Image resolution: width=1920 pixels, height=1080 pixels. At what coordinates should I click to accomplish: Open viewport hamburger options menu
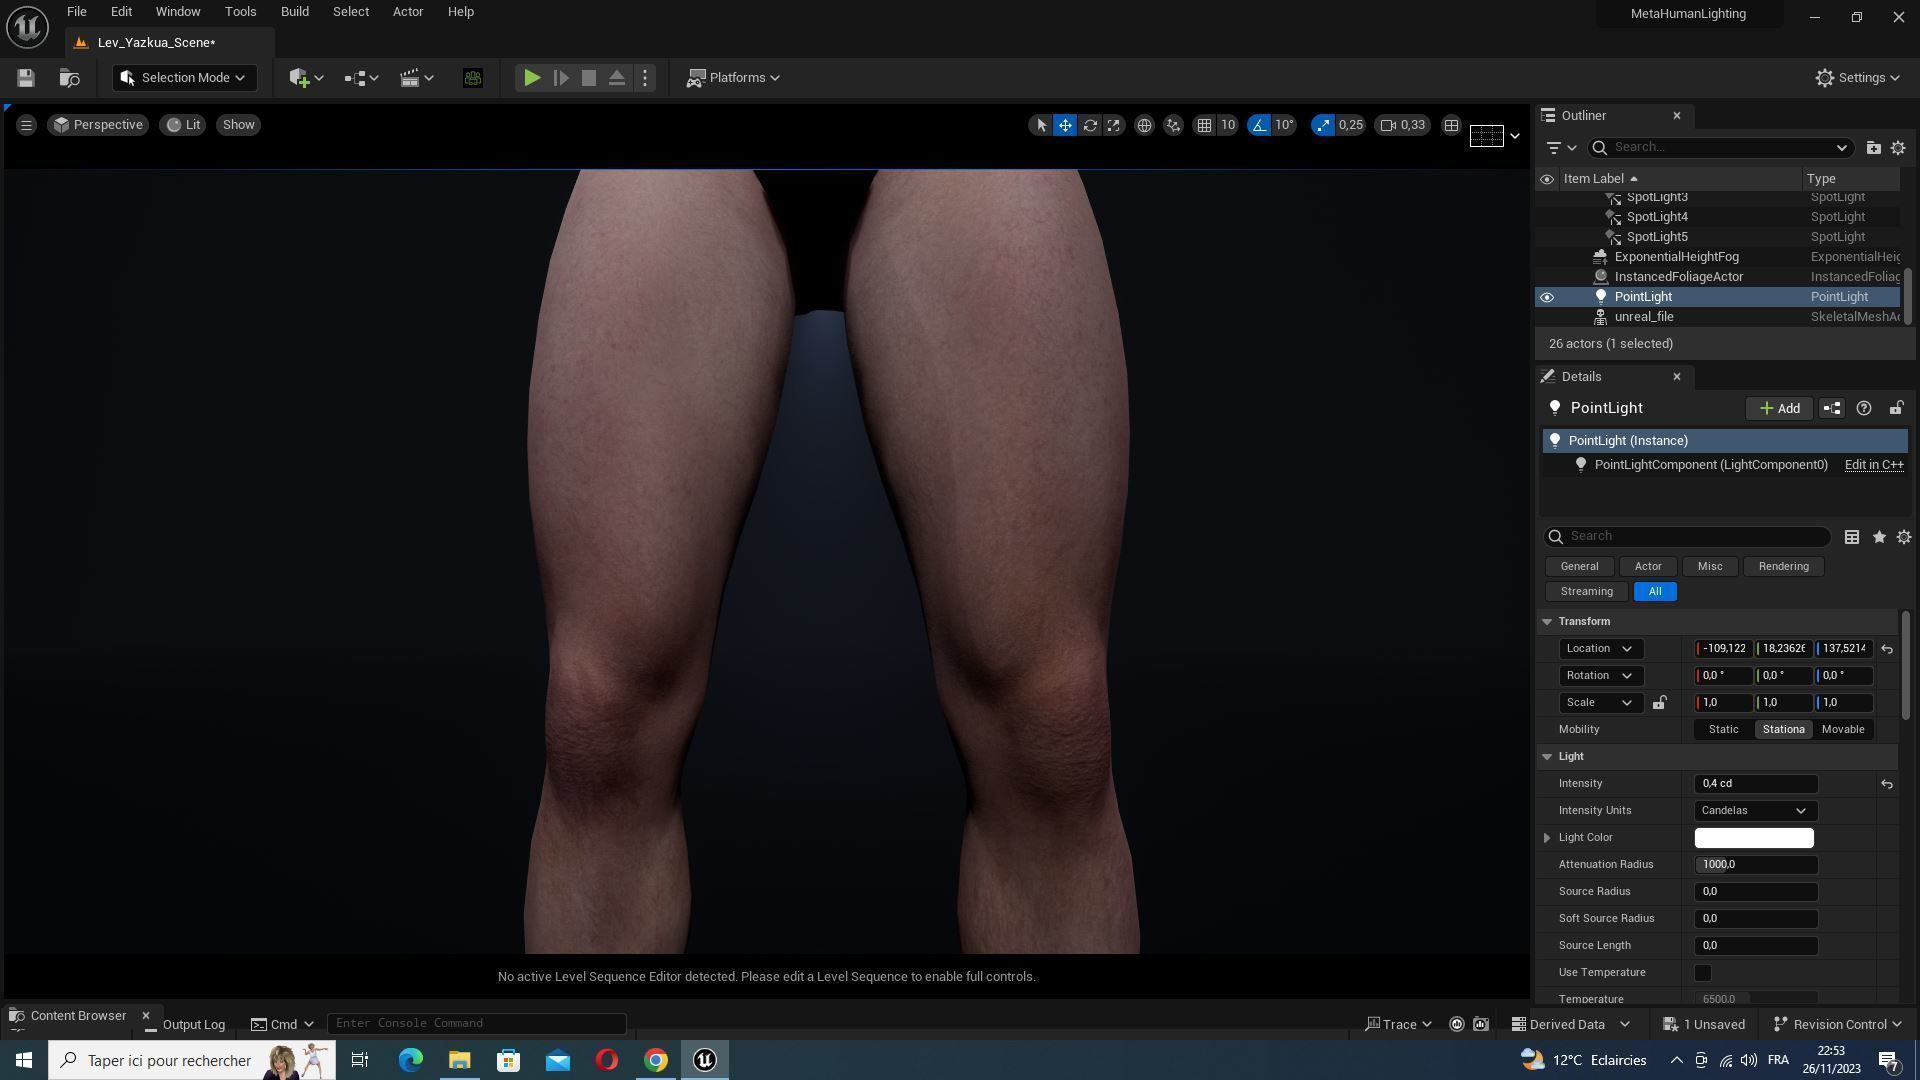point(26,125)
